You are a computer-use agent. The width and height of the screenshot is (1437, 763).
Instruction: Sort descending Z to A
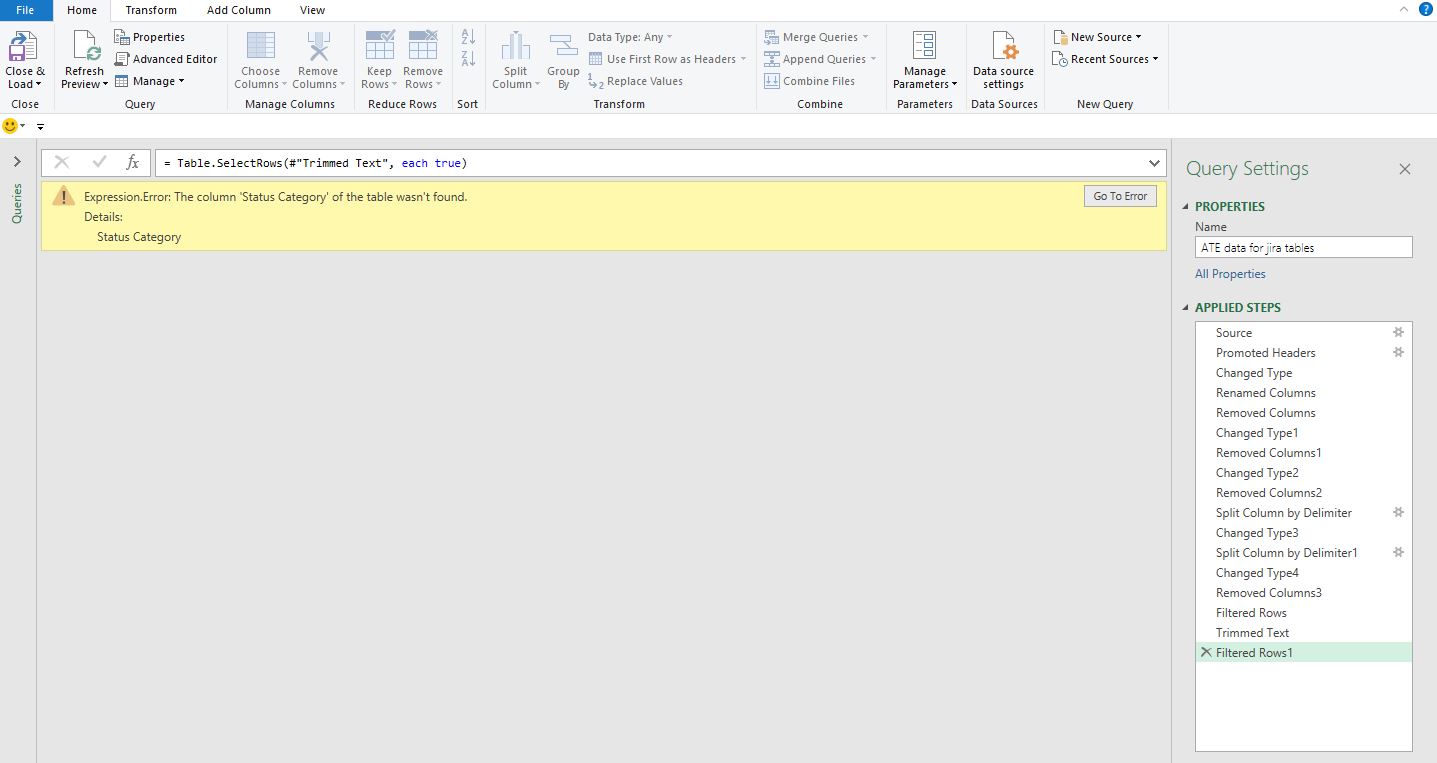click(x=468, y=58)
